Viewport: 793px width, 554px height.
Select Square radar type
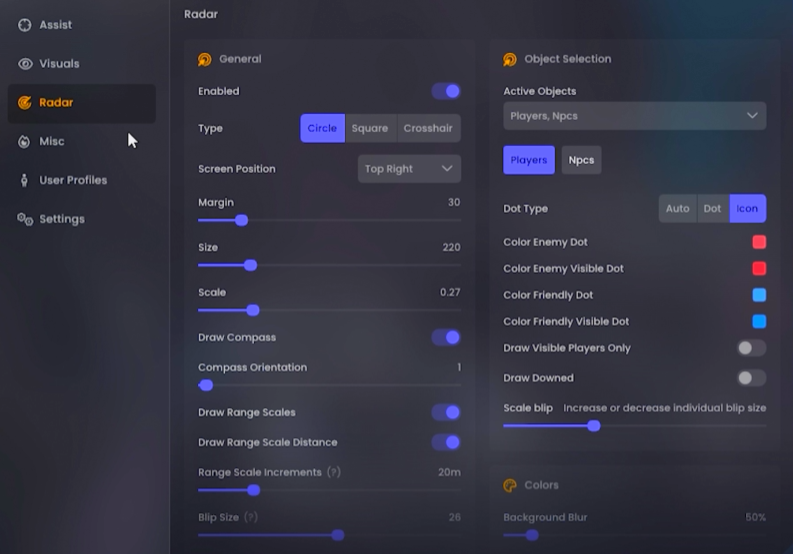tap(370, 129)
